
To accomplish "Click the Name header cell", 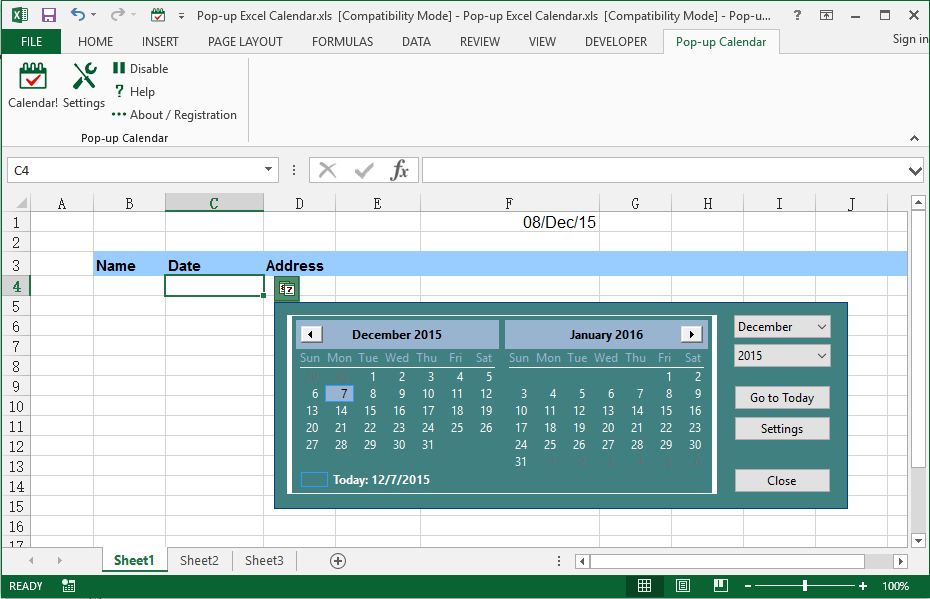I will (129, 265).
